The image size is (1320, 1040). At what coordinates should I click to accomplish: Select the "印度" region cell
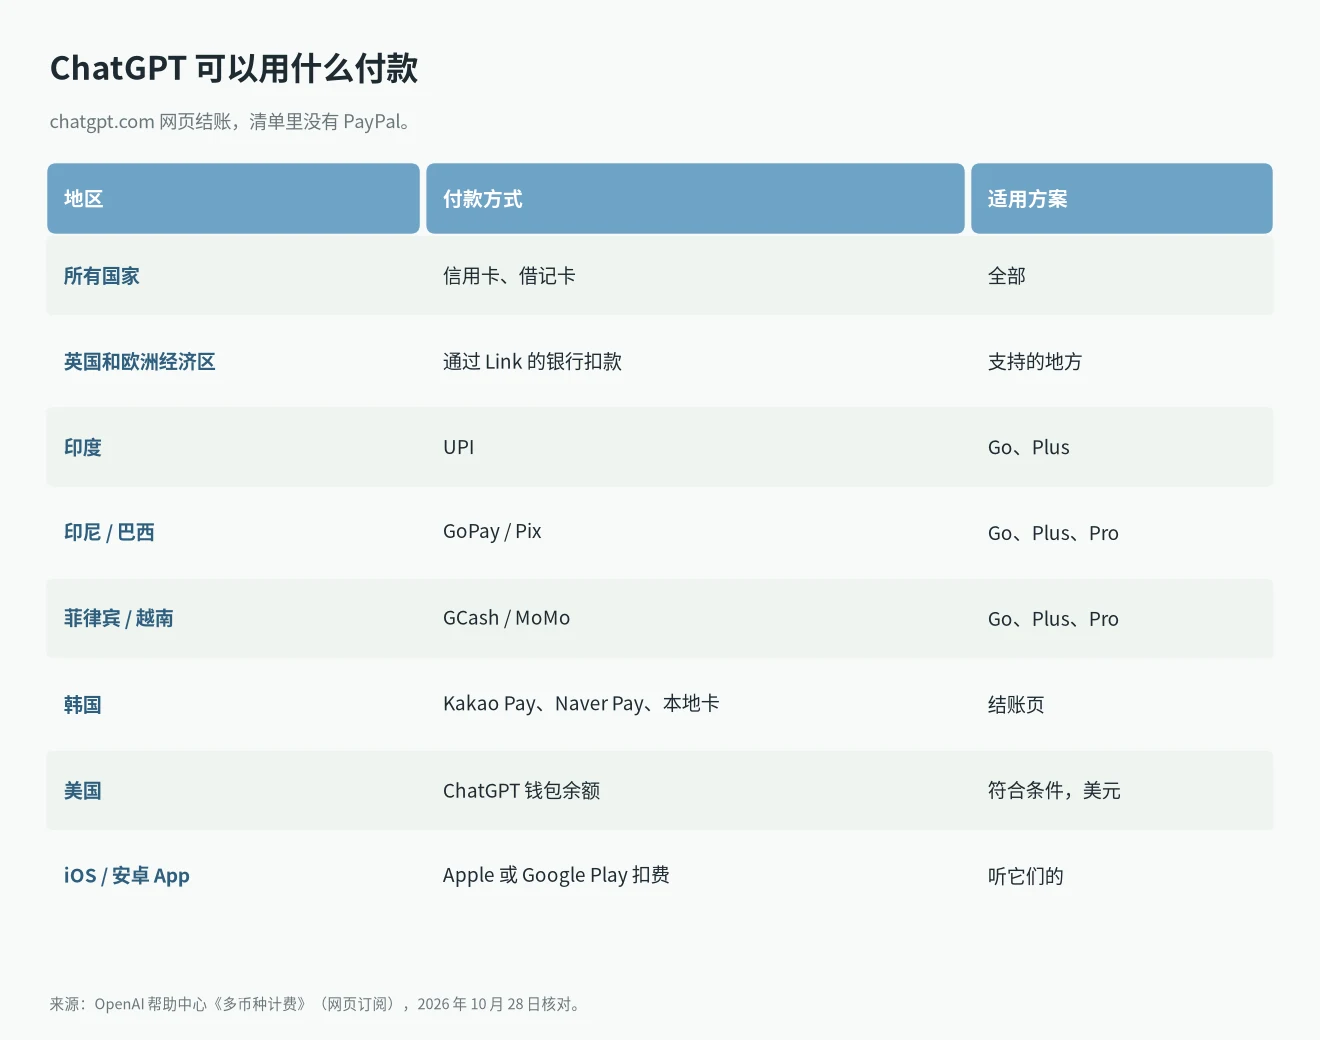(83, 448)
